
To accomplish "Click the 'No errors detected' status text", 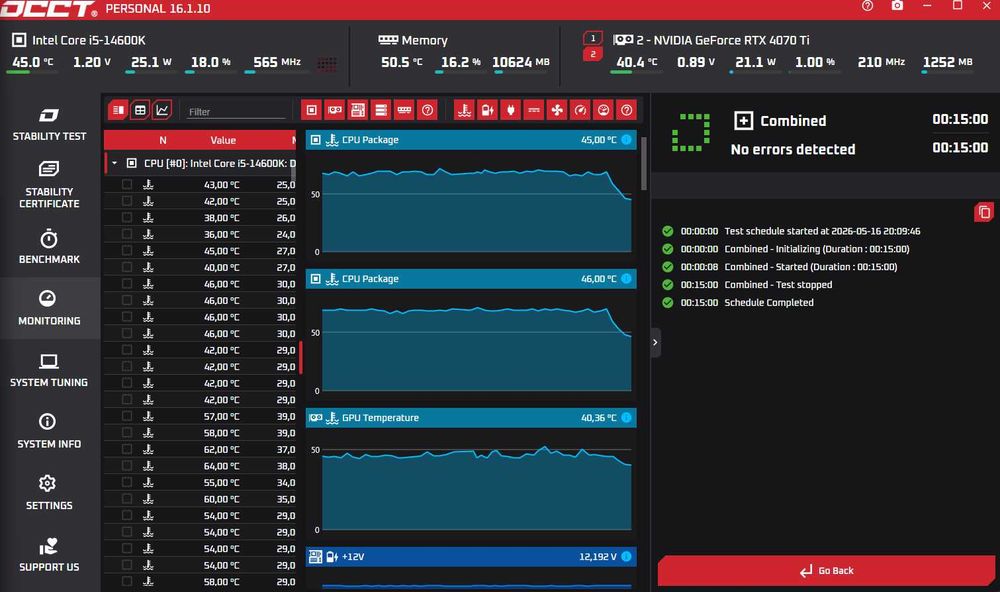I will (793, 149).
